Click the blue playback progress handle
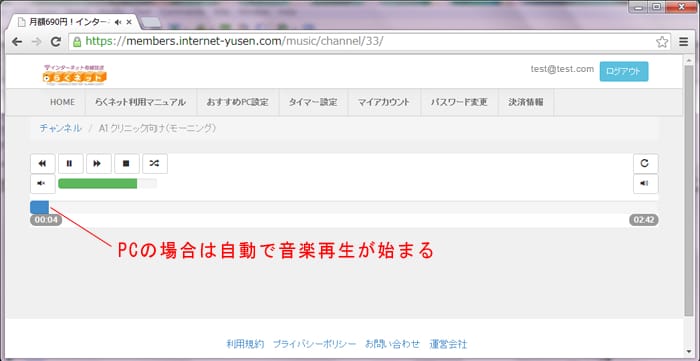 click(x=39, y=207)
